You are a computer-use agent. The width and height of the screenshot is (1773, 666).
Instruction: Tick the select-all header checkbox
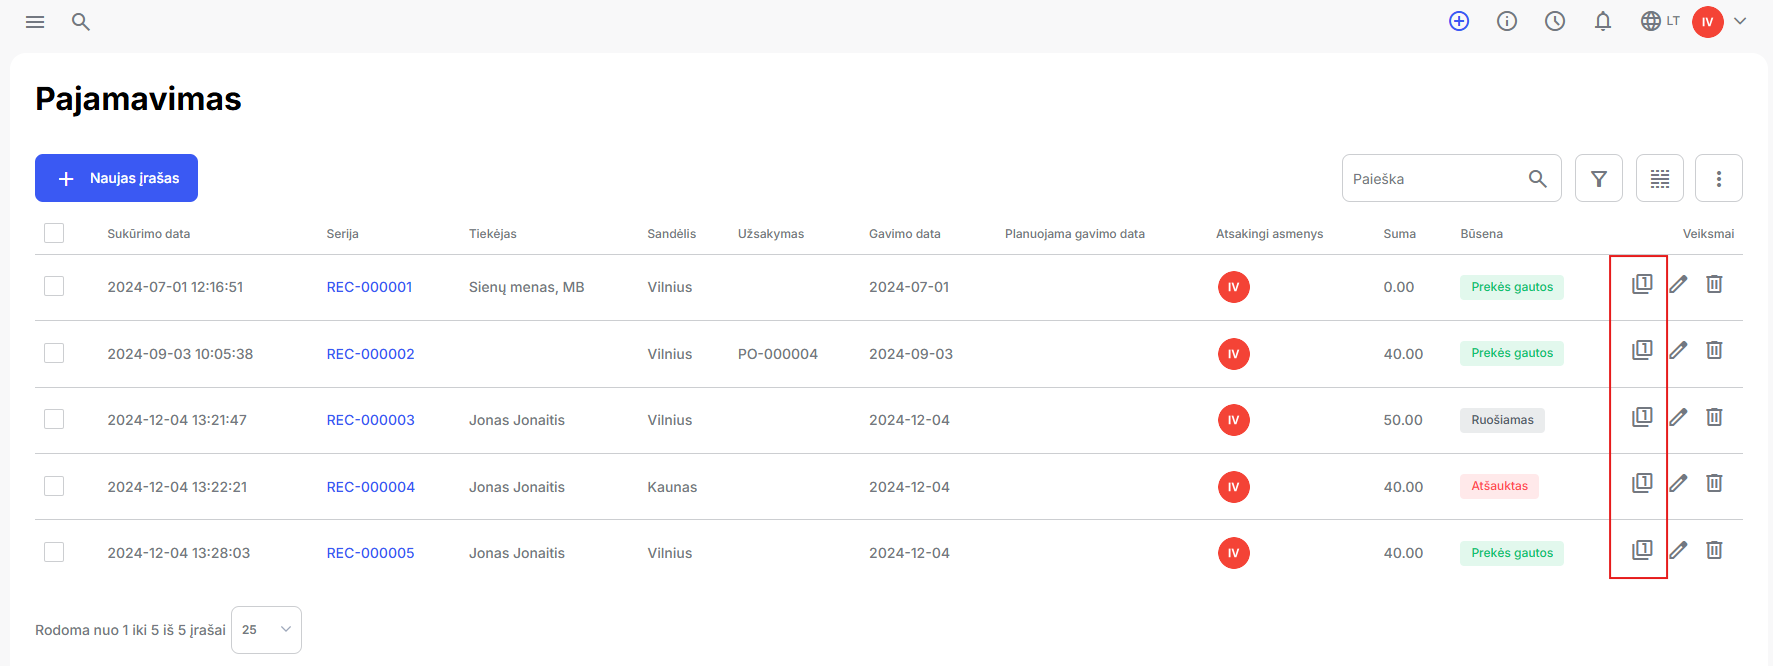54,233
